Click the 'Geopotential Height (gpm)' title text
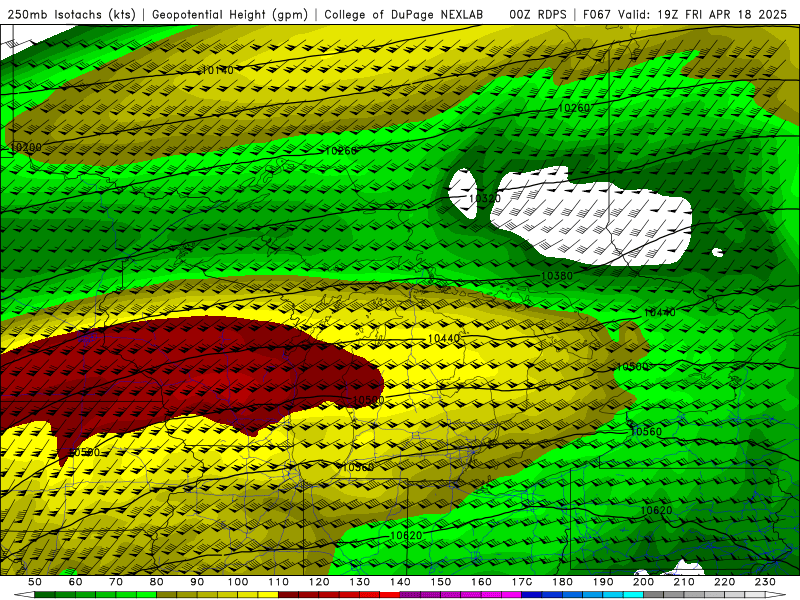The height and width of the screenshot is (600, 800). point(230,14)
